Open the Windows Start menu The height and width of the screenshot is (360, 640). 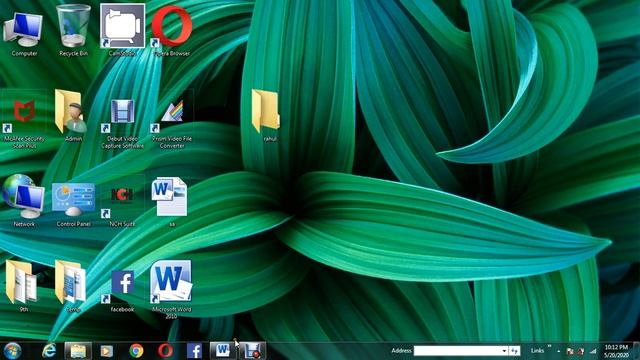12,351
